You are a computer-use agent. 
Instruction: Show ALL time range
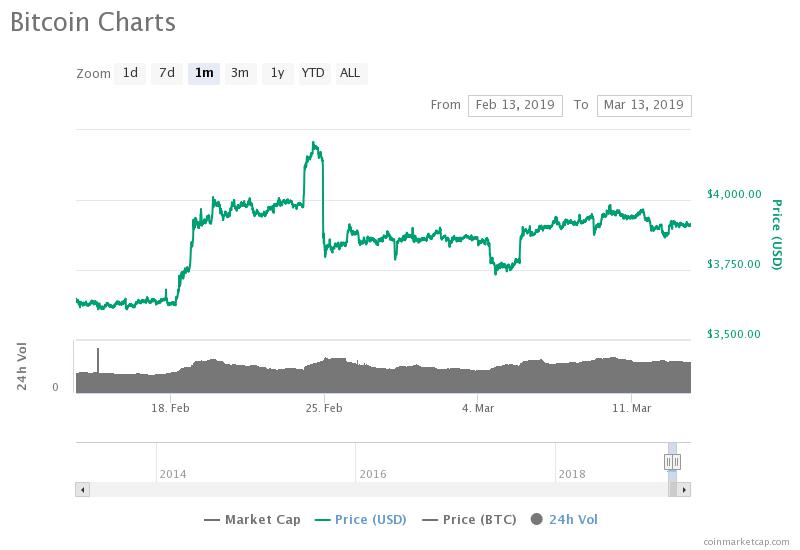click(x=350, y=73)
